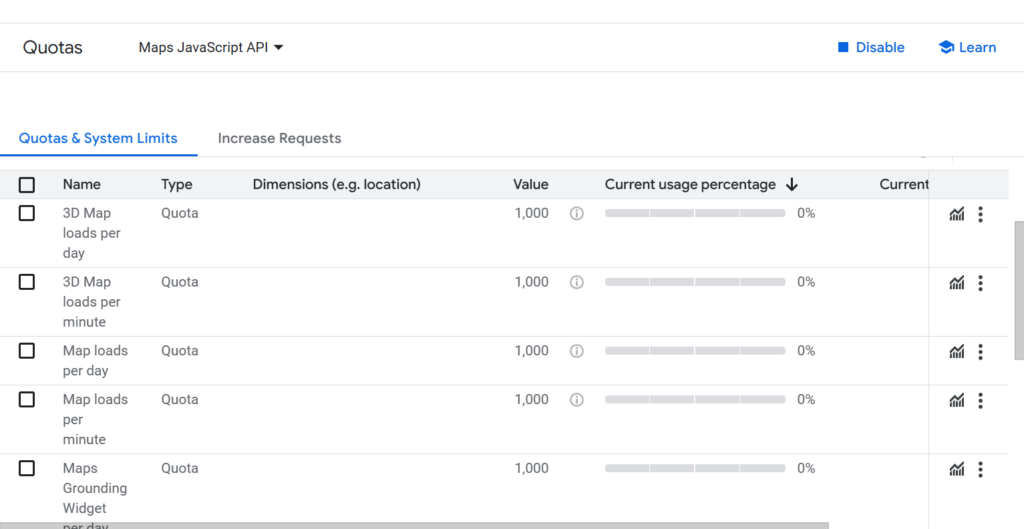
Task: Click usage bar for Map loads per day
Action: pos(695,351)
